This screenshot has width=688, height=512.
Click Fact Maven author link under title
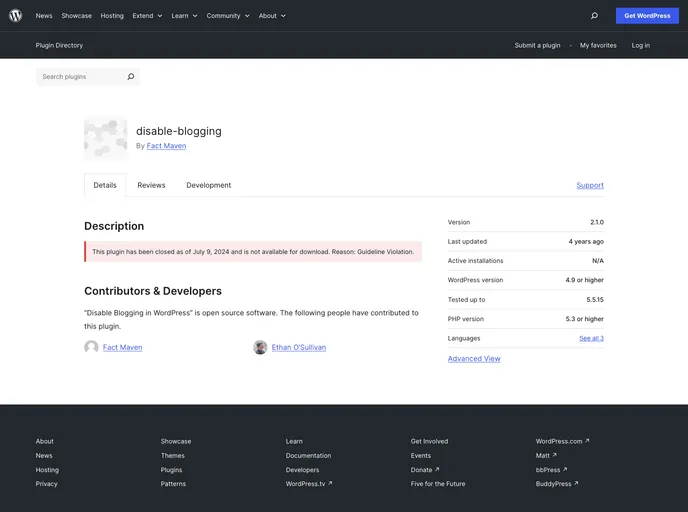pyautogui.click(x=166, y=146)
